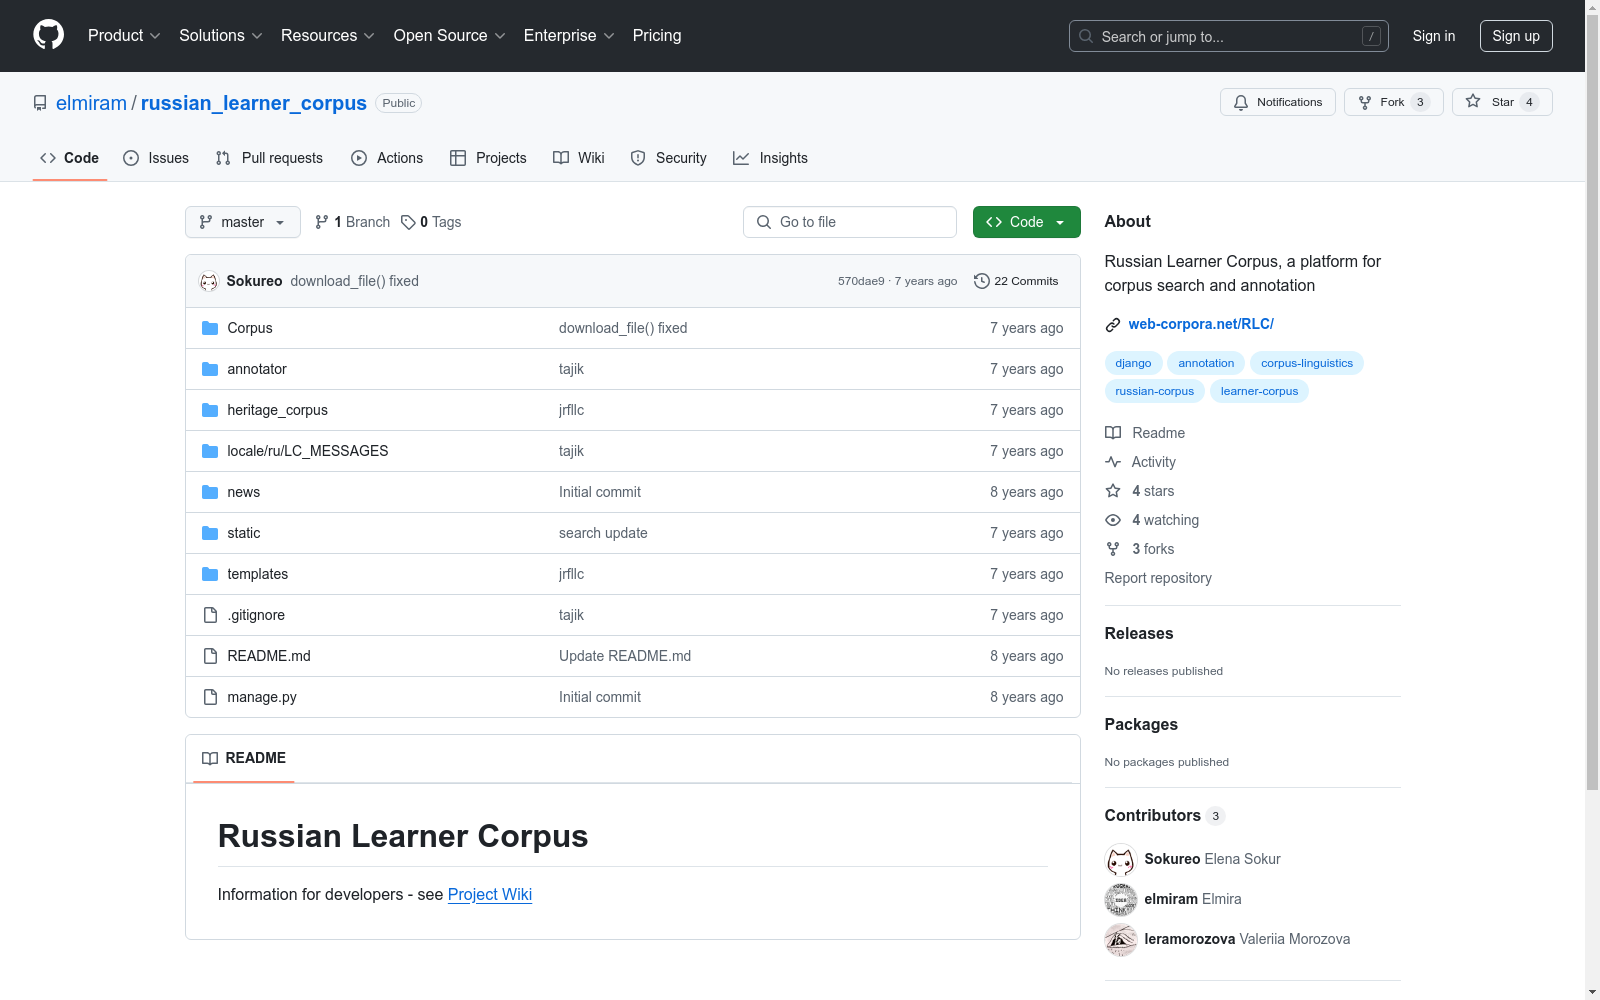Image resolution: width=1600 pixels, height=1000 pixels.
Task: Click the link icon beside web-corpora.net
Action: (1113, 324)
